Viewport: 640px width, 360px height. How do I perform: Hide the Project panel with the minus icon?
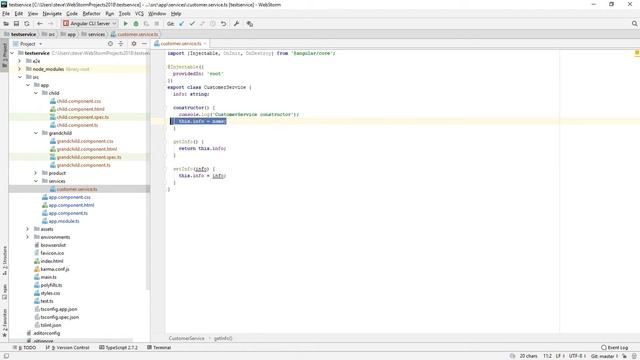click(x=144, y=44)
